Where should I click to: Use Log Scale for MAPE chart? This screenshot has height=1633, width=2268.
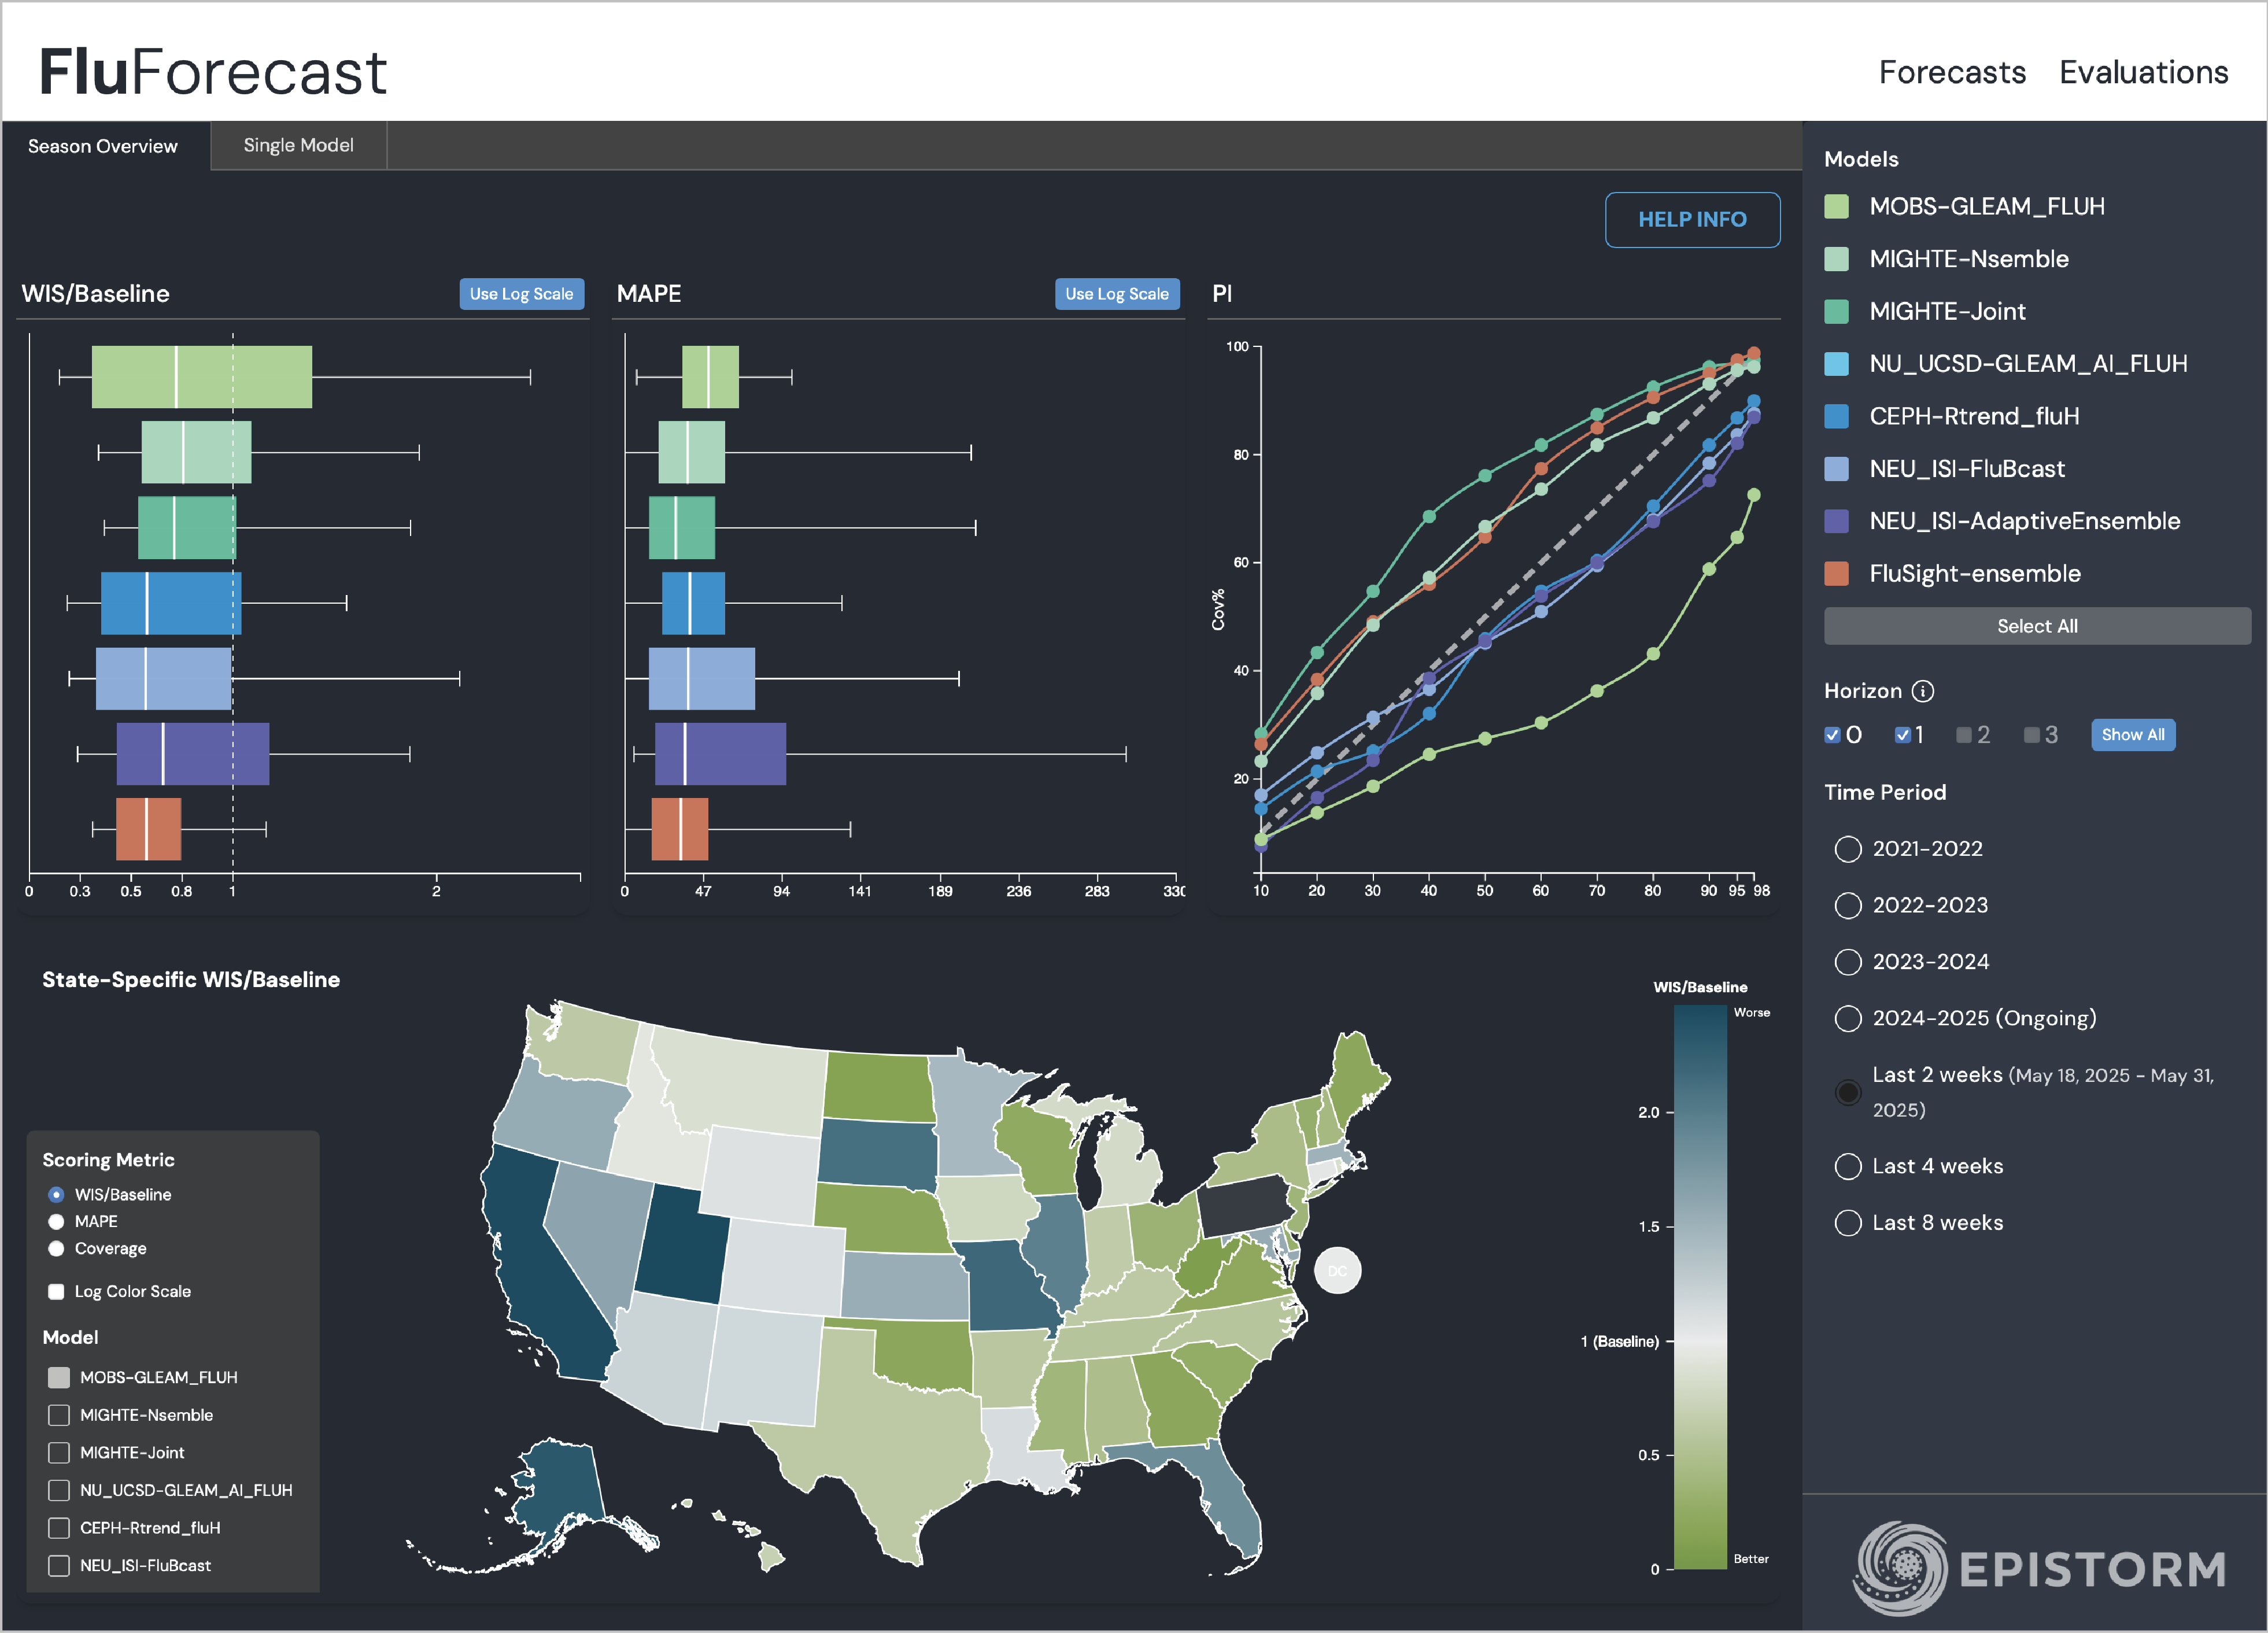[x=1117, y=294]
